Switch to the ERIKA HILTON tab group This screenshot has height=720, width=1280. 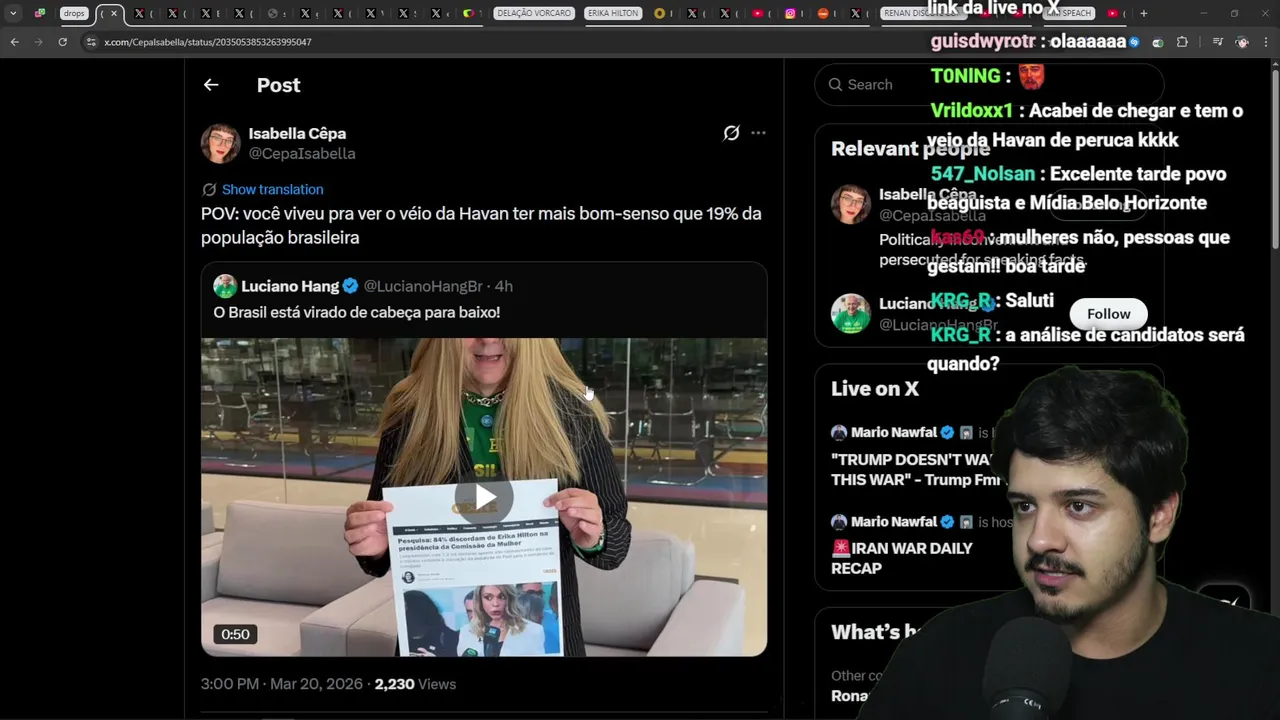pos(613,13)
